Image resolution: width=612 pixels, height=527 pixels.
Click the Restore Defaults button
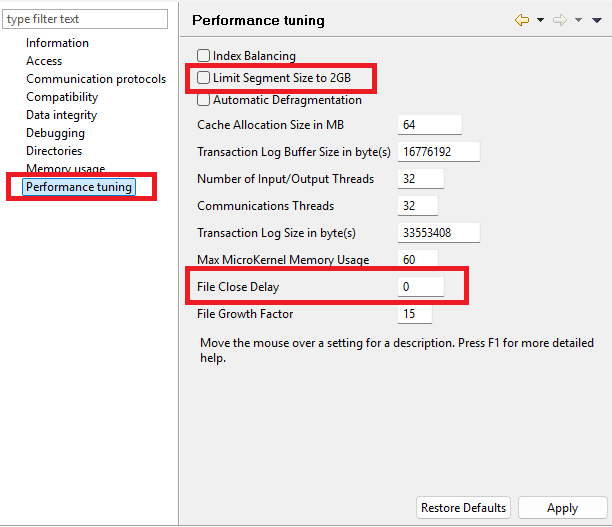pos(463,507)
